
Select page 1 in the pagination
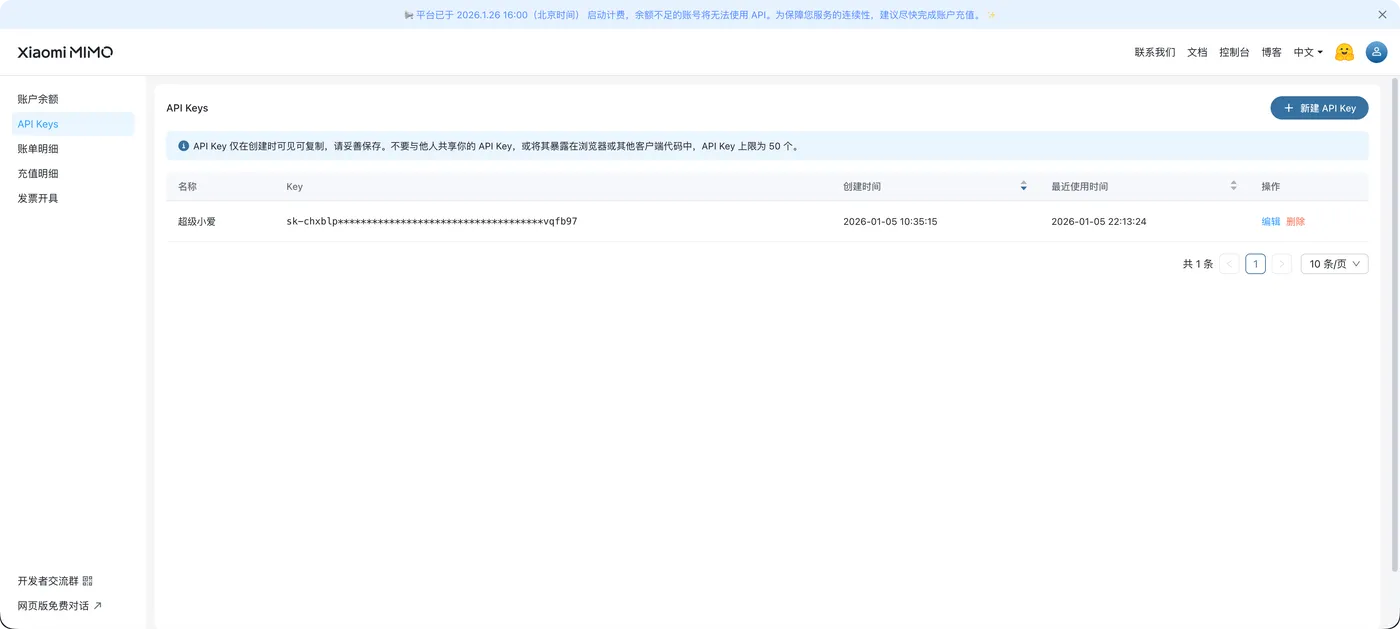point(1255,263)
